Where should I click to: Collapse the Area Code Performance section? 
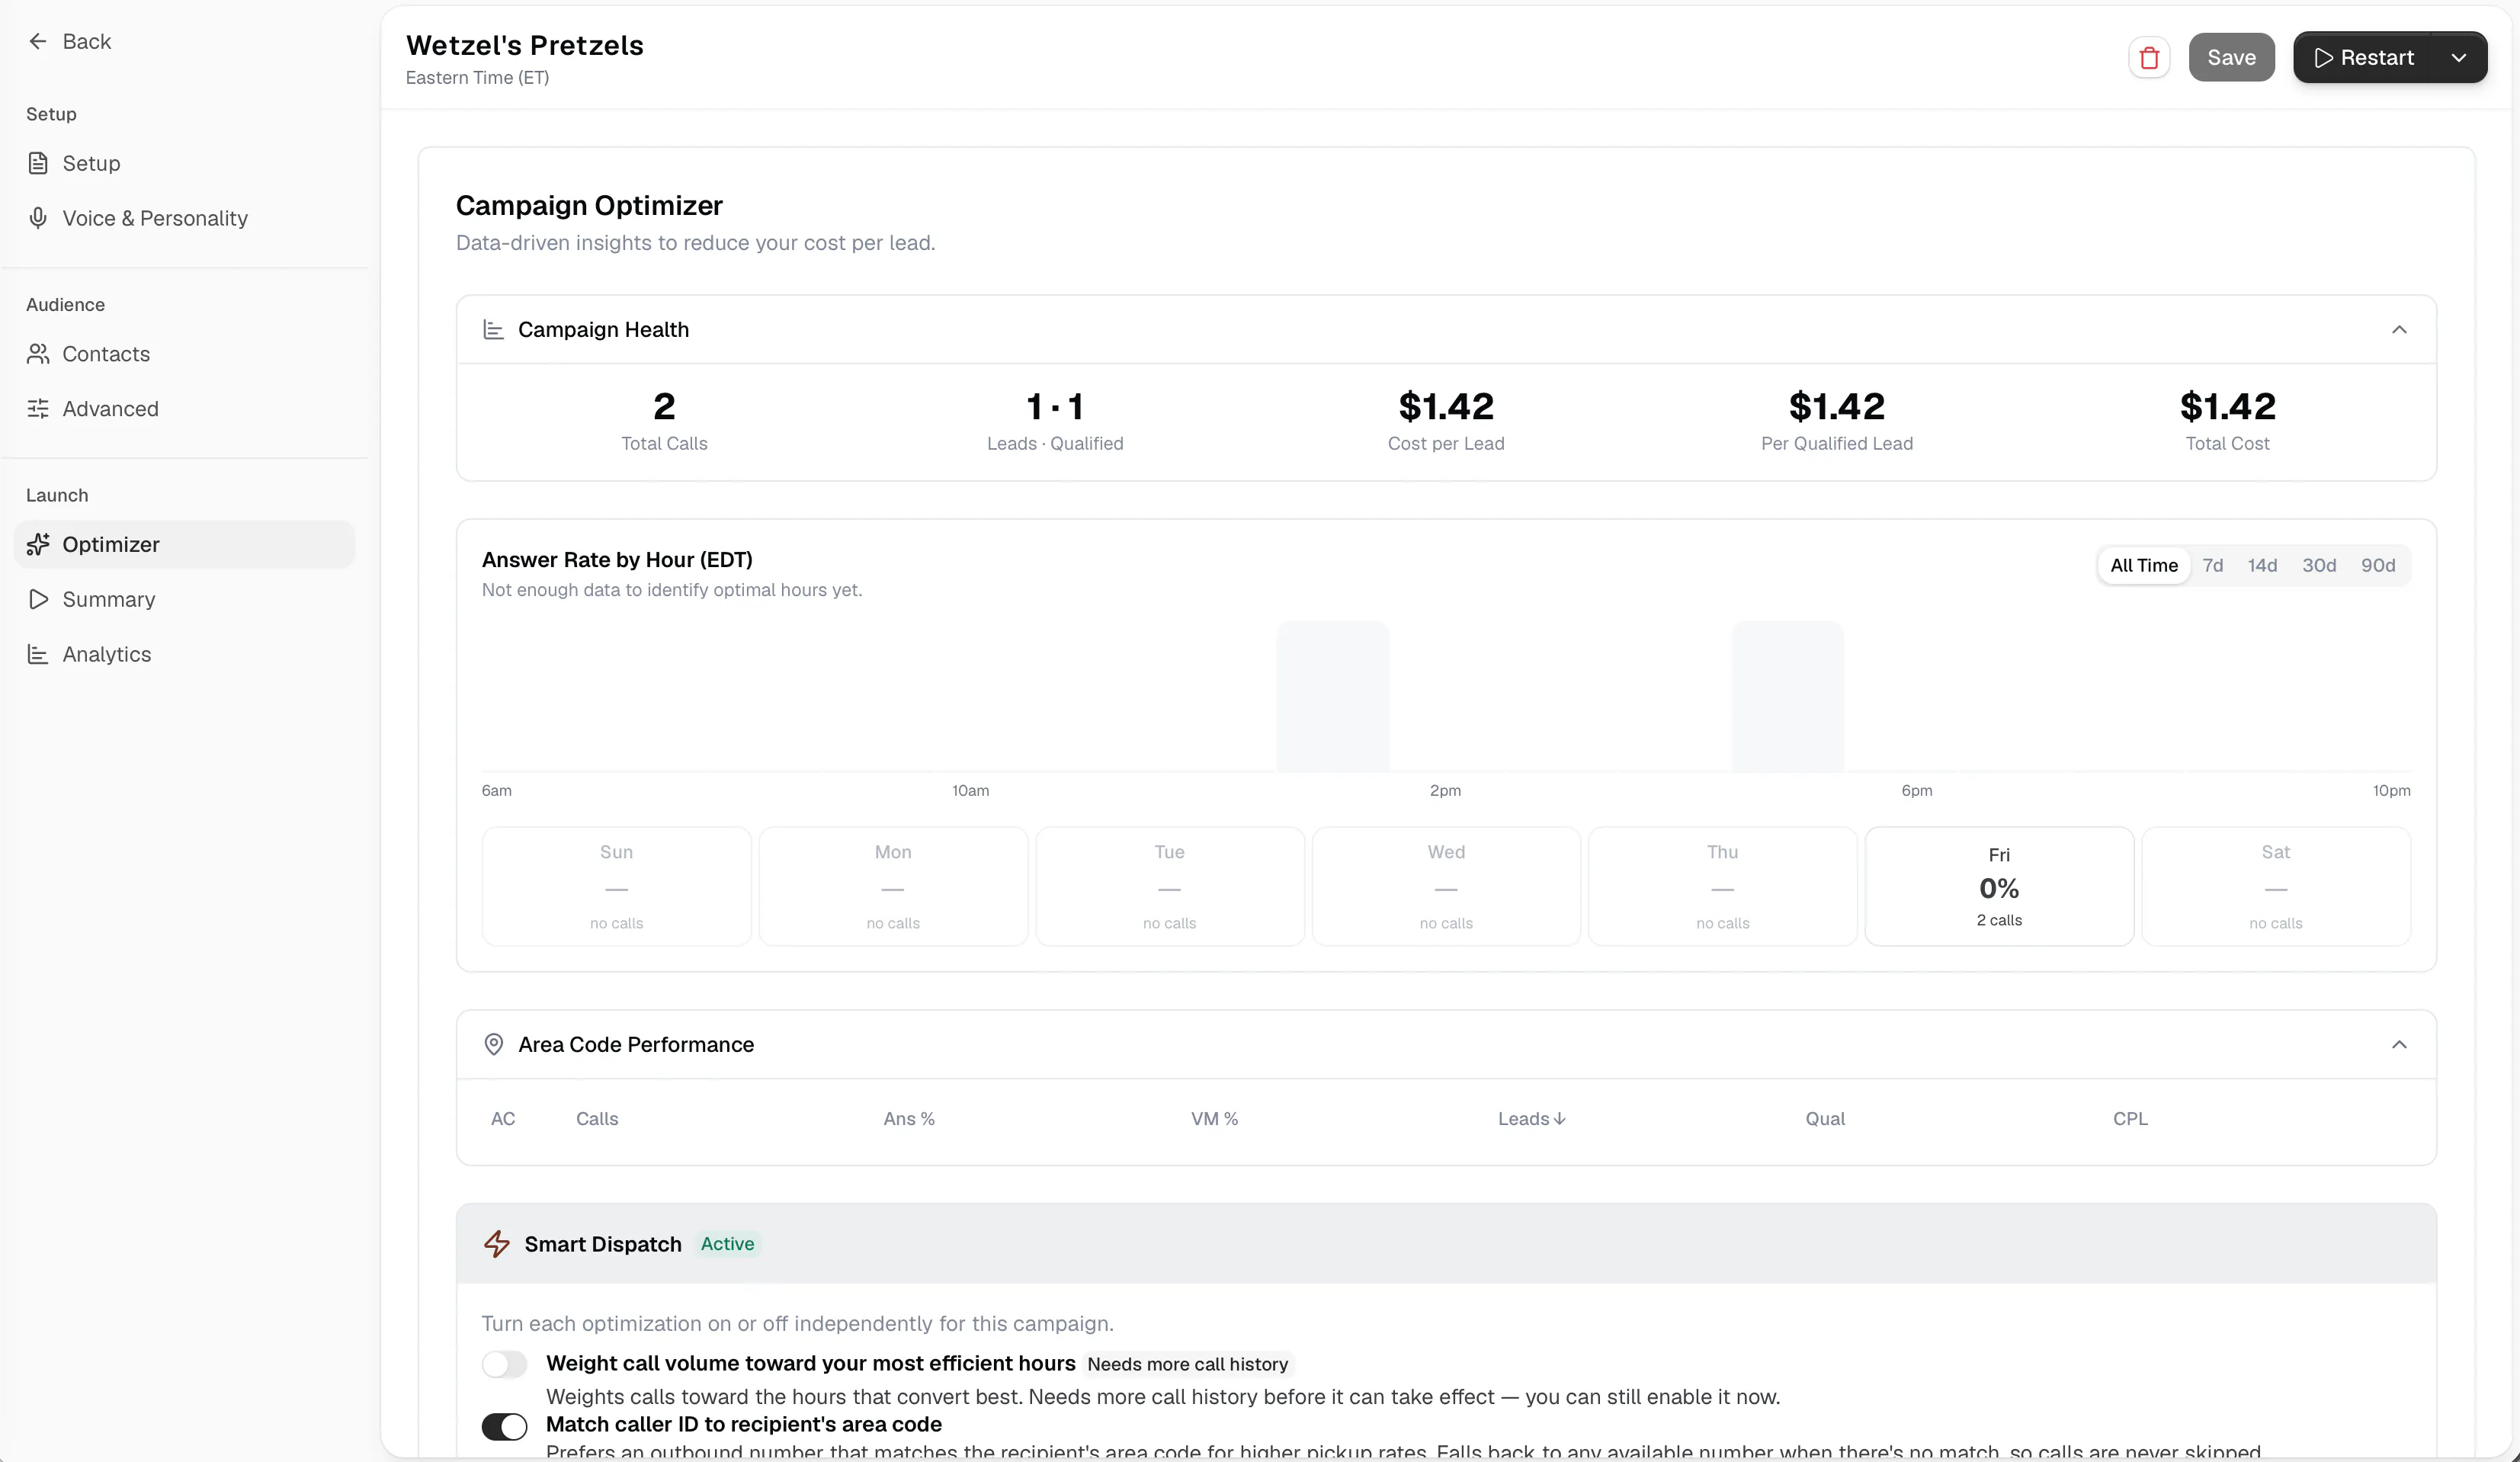coord(2398,1044)
